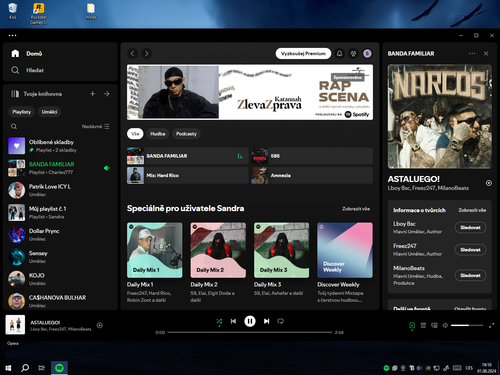Select the Vše filter chip
The width and height of the screenshot is (500, 375).
(135, 134)
